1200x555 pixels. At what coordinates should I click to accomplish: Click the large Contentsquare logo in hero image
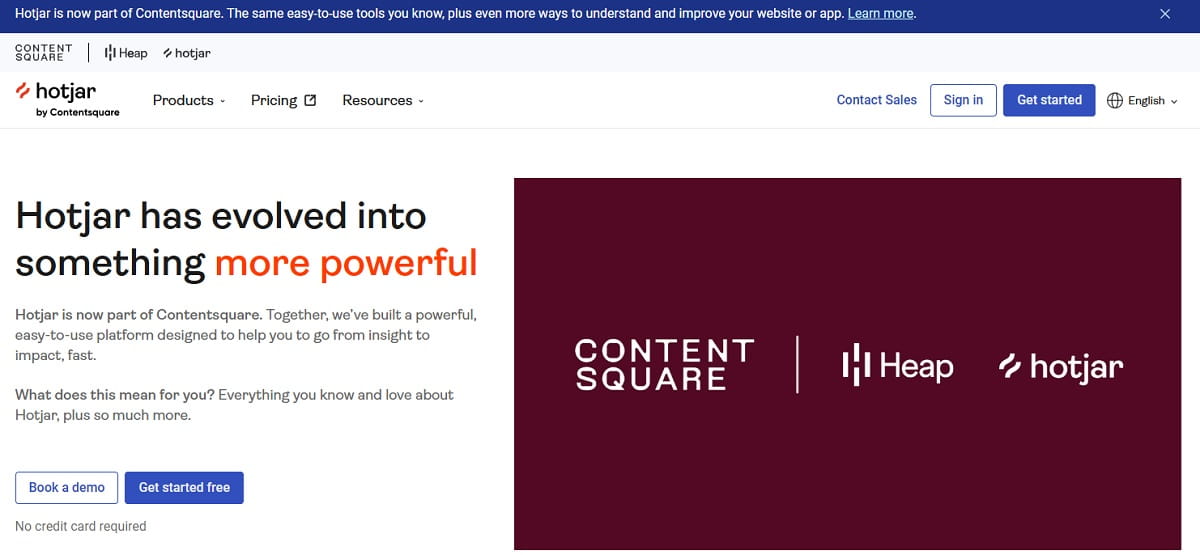pos(664,364)
